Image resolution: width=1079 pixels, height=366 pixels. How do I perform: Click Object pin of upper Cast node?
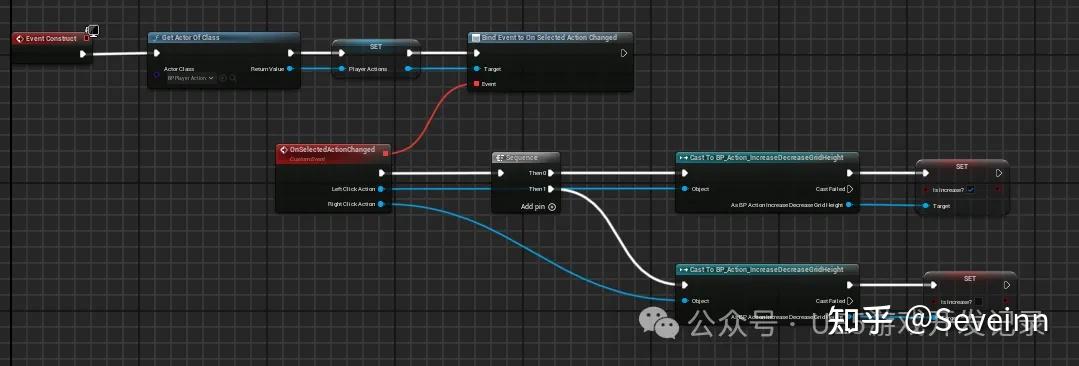pyautogui.click(x=685, y=189)
